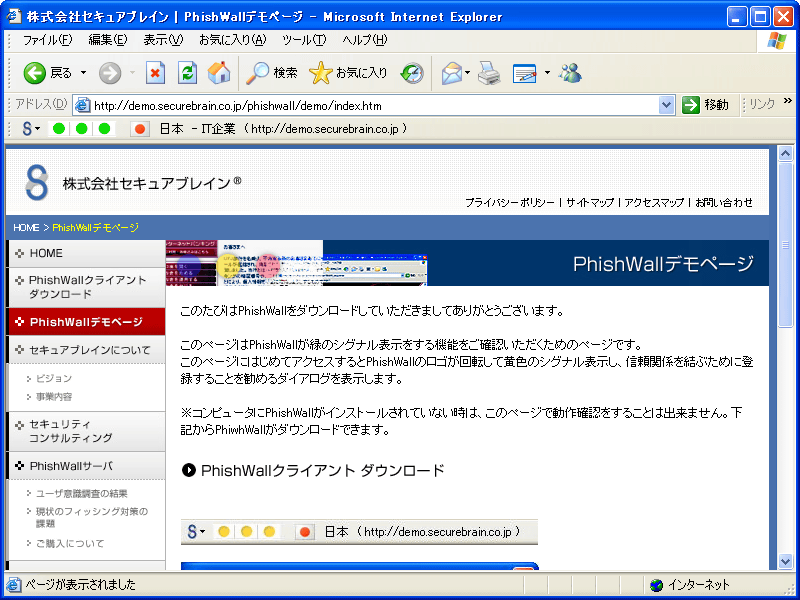
Task: Open サイトマップ link
Action: click(590, 203)
